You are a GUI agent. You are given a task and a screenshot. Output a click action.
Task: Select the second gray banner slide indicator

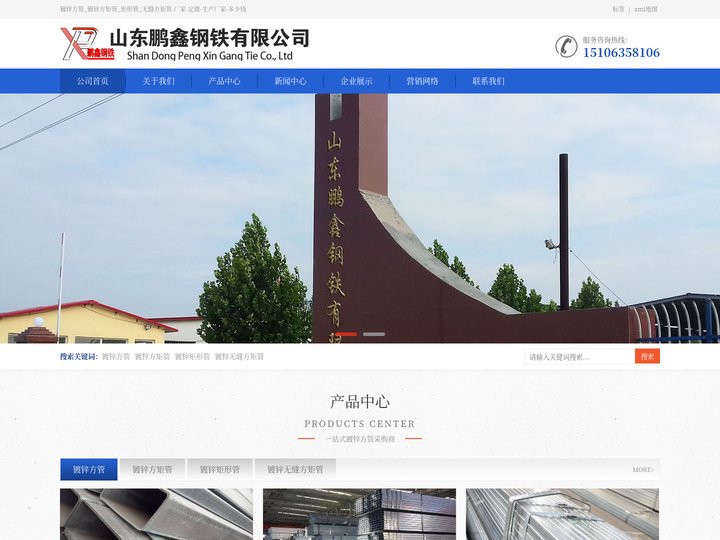tap(374, 334)
